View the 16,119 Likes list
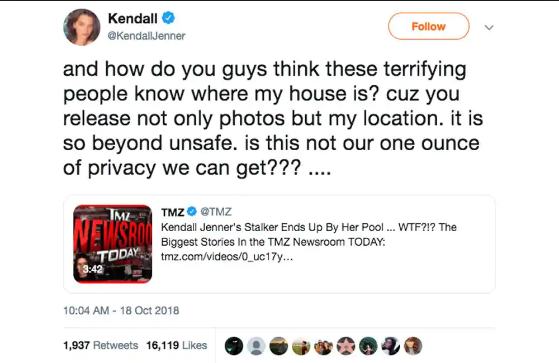This screenshot has width=559, height=363. click(176, 345)
